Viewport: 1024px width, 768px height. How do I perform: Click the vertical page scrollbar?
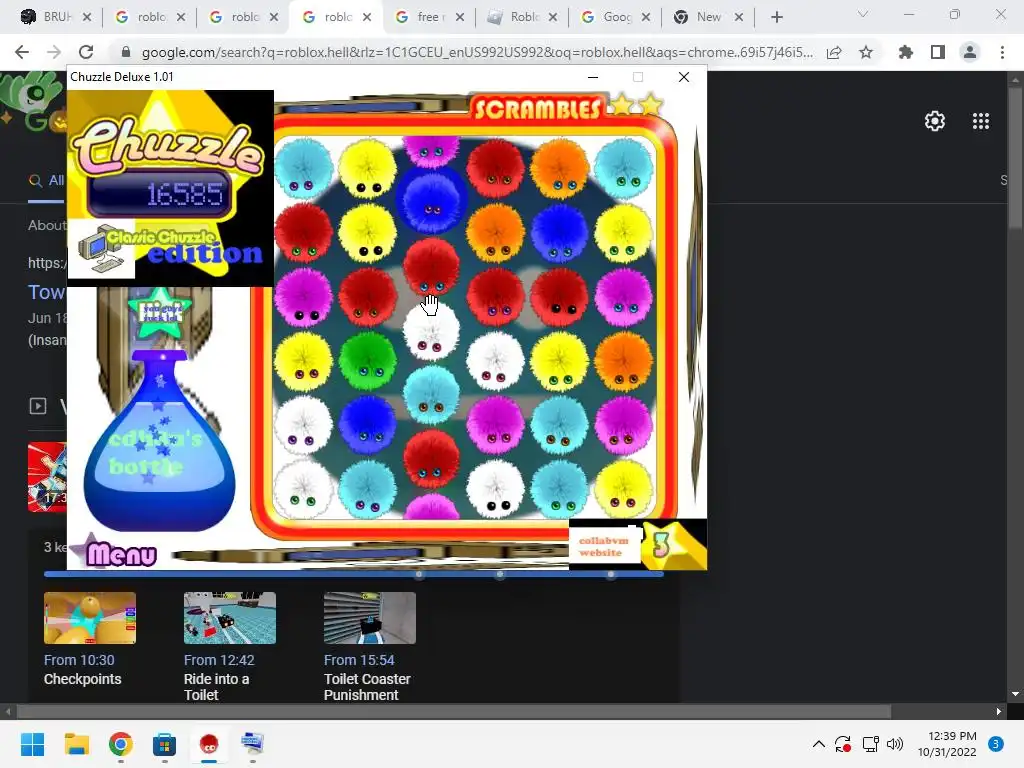tap(1015, 157)
